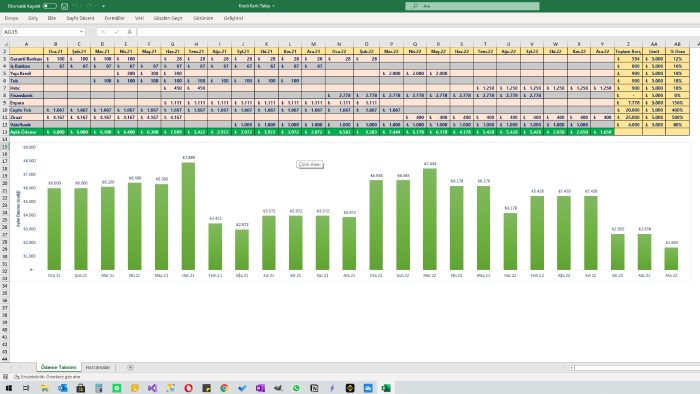The height and width of the screenshot is (394, 700).
Task: Open the Gözden Geçir ribbon tab
Action: (x=168, y=18)
